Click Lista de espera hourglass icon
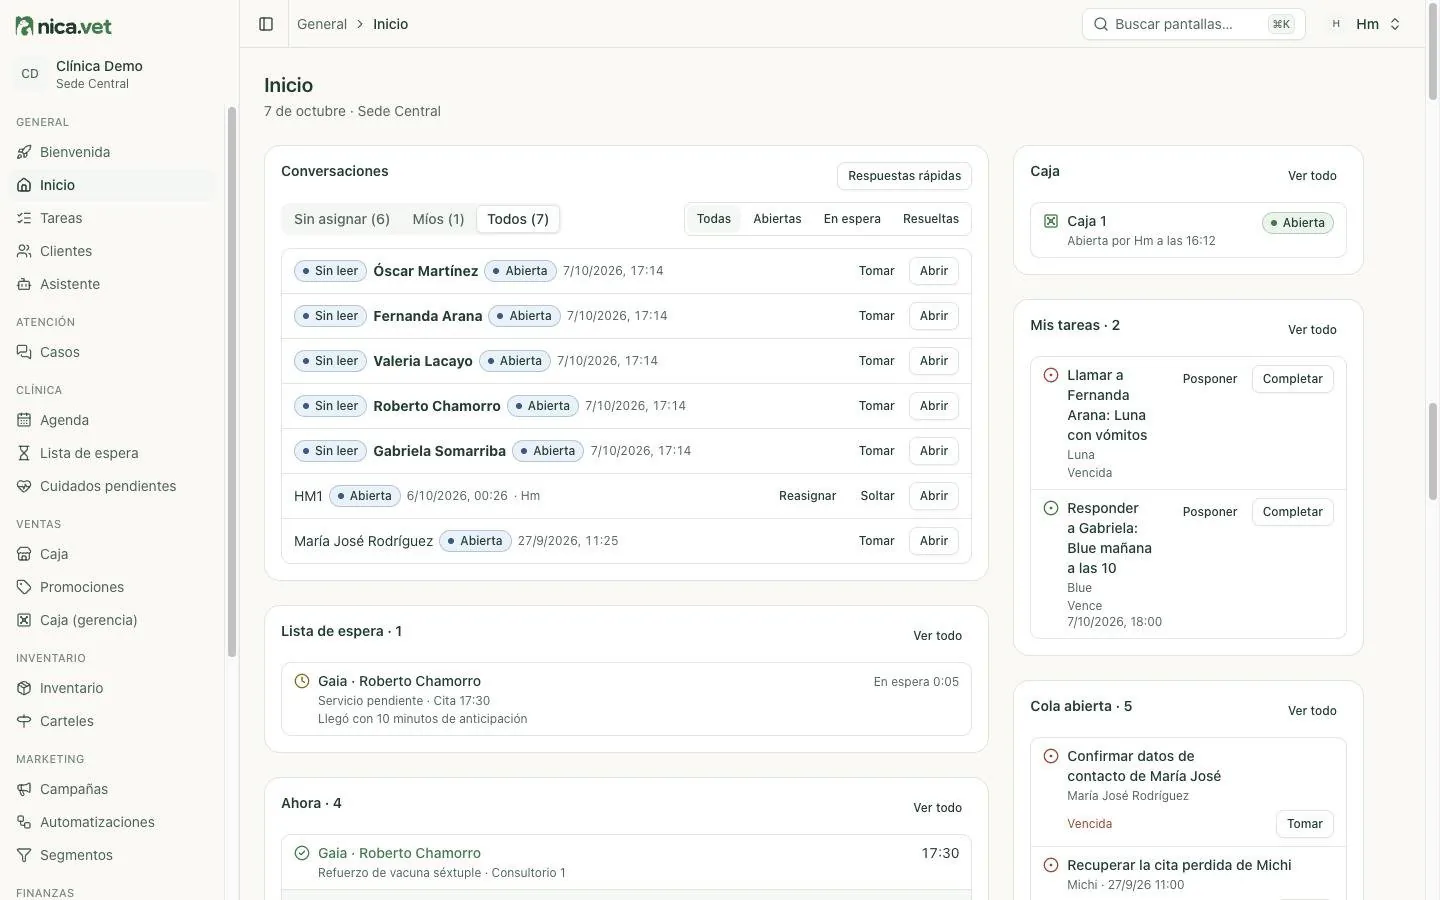Image resolution: width=1440 pixels, height=900 pixels. (24, 453)
